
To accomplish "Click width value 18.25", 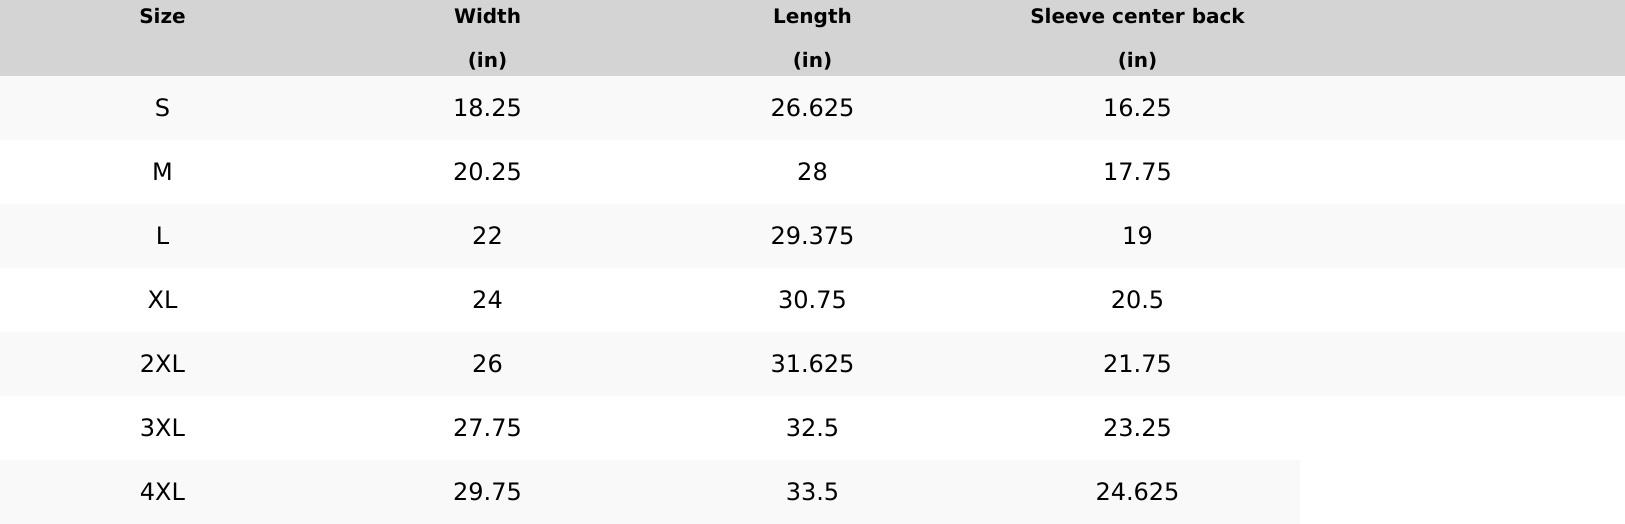I will (x=487, y=108).
